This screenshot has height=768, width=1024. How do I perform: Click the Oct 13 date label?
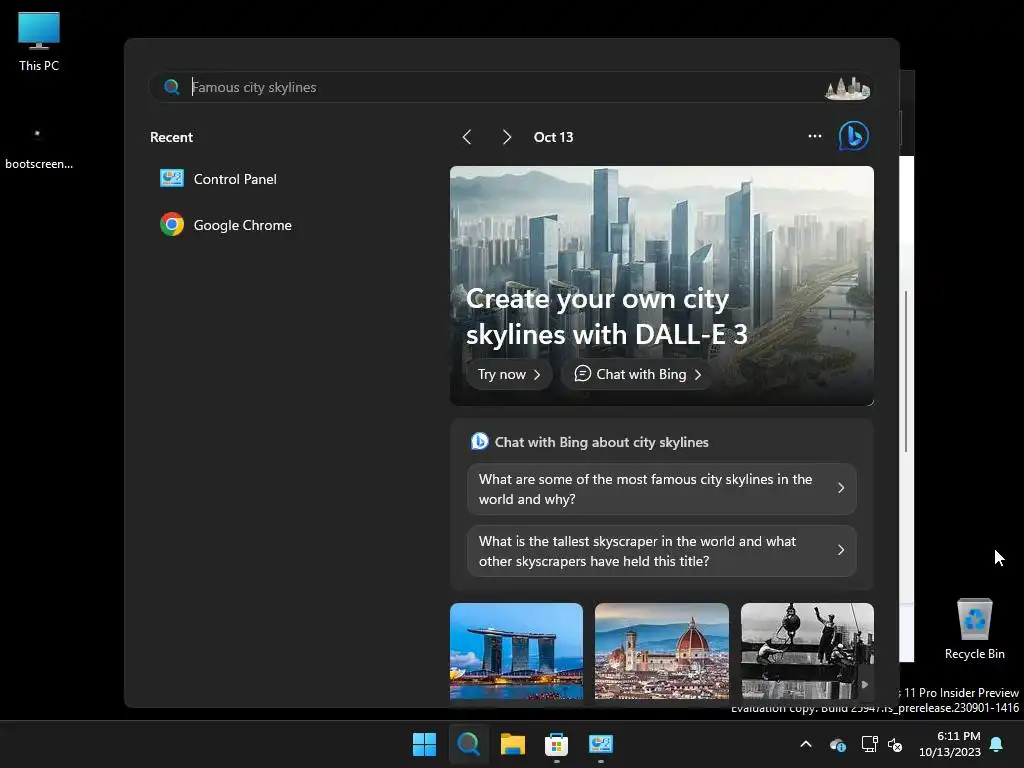[x=553, y=137]
